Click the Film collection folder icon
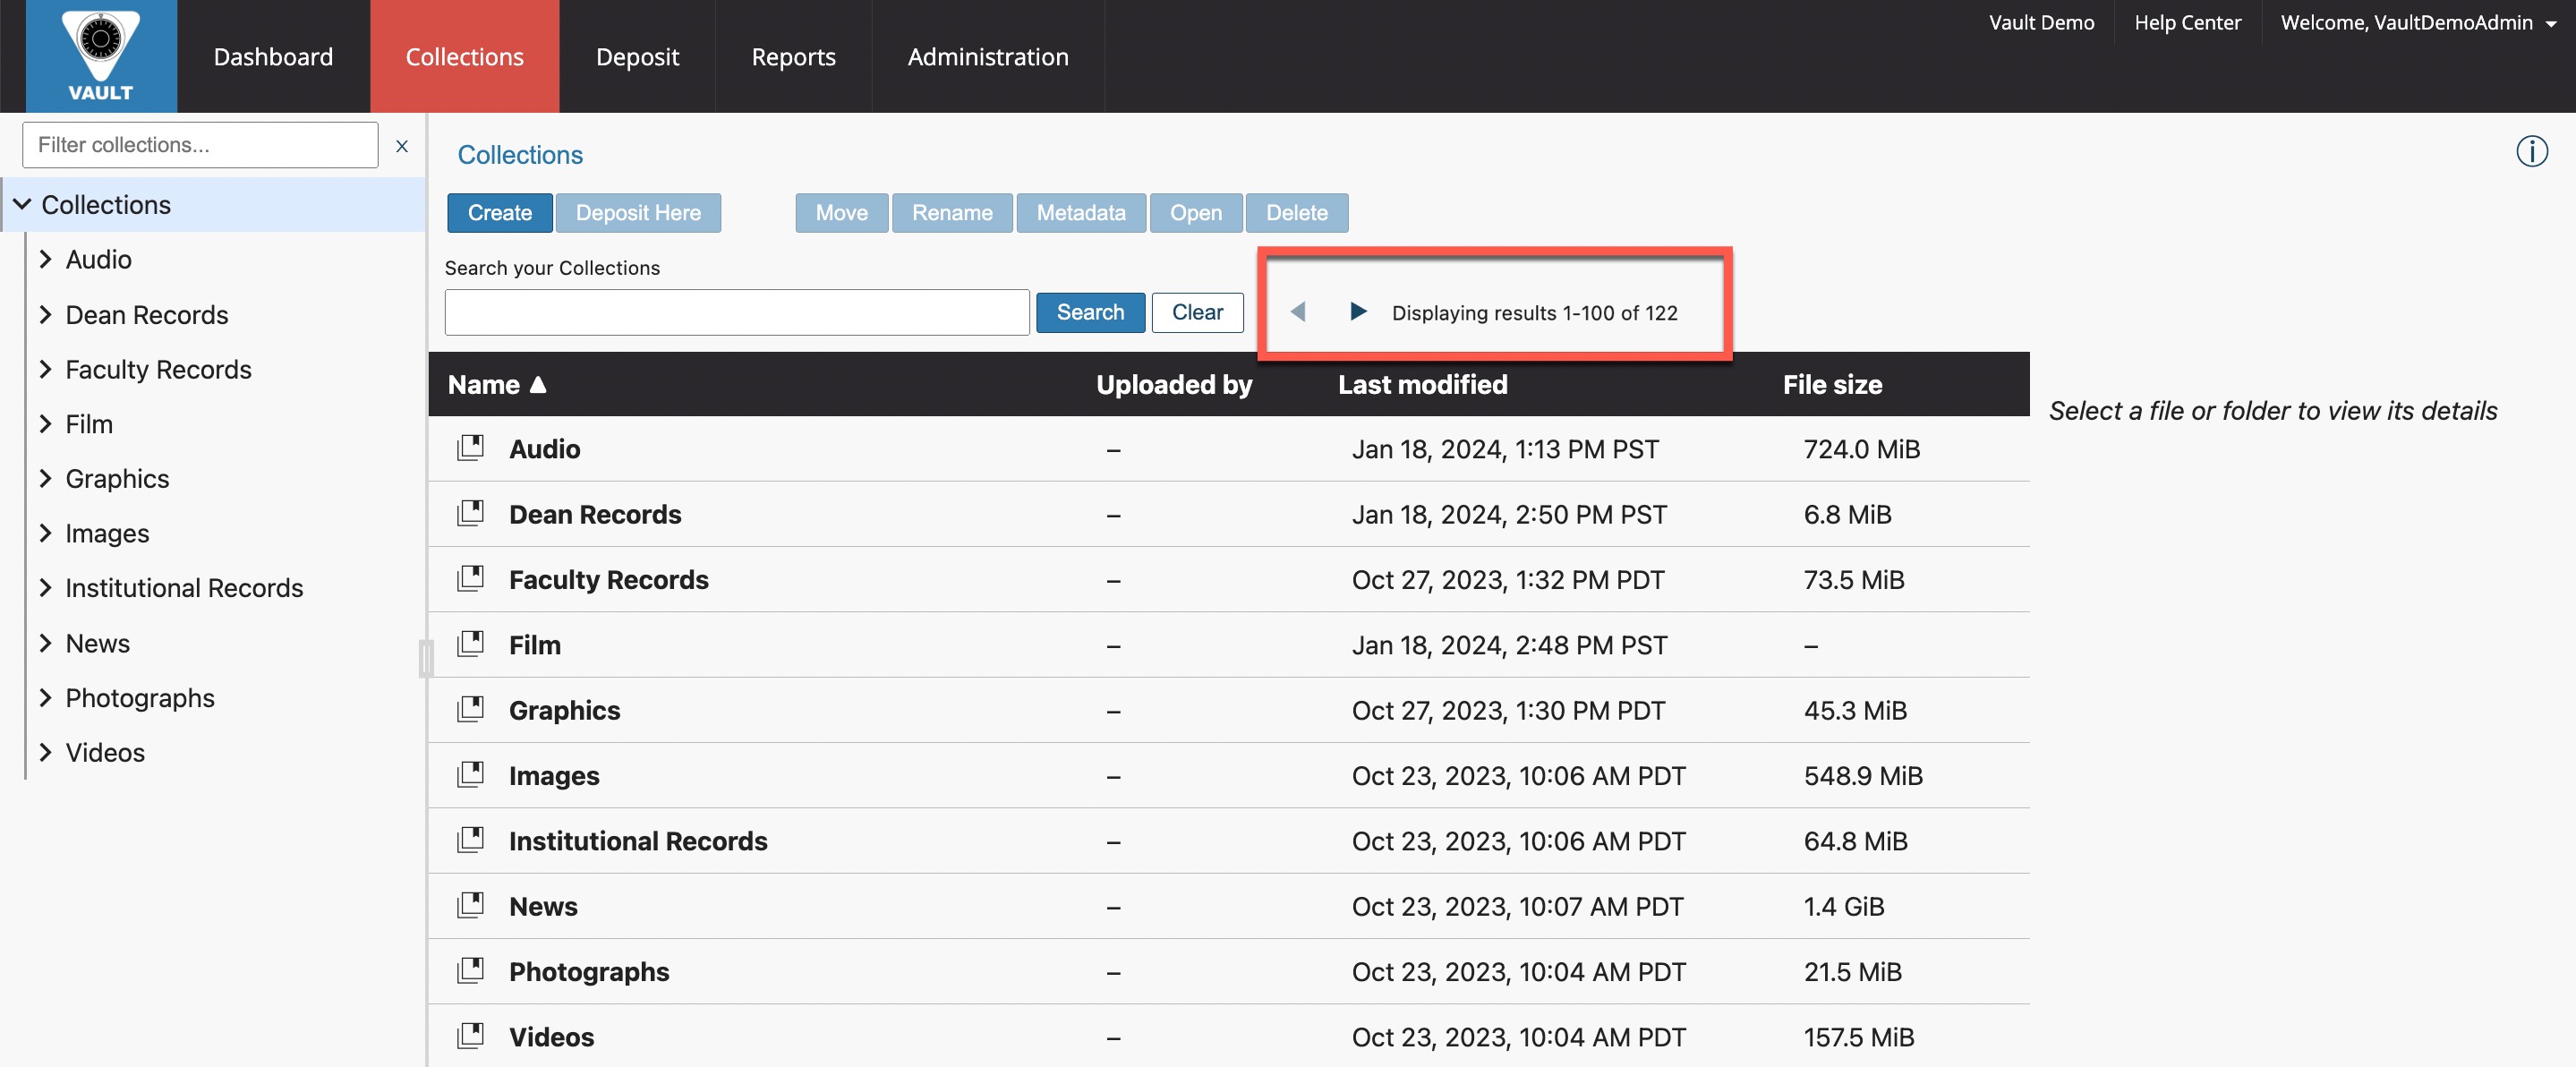Image resolution: width=2576 pixels, height=1067 pixels. click(x=470, y=644)
